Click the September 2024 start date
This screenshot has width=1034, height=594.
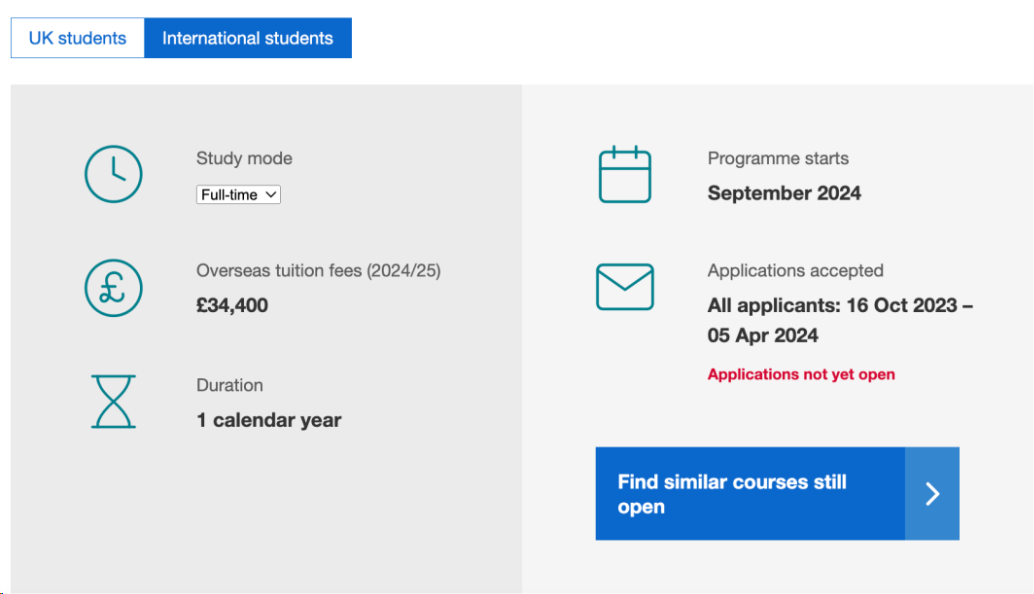[x=784, y=193]
